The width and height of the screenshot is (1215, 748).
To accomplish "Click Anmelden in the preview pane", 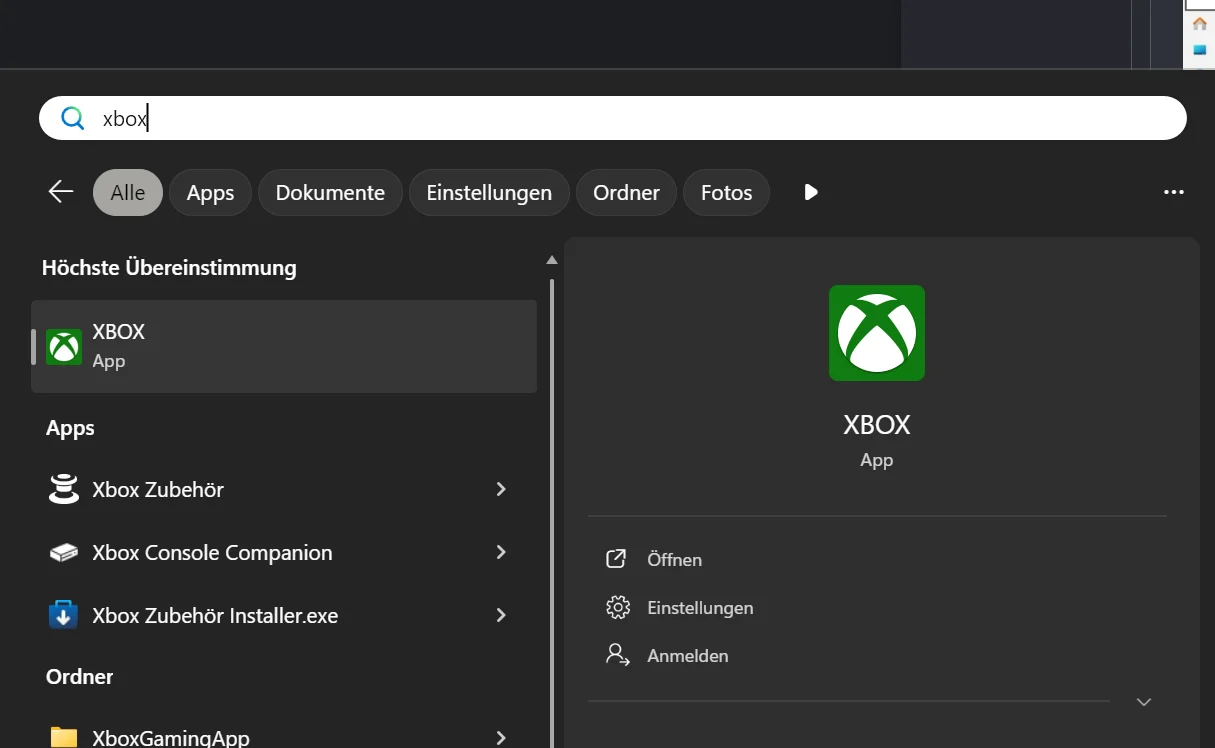I will [x=688, y=655].
